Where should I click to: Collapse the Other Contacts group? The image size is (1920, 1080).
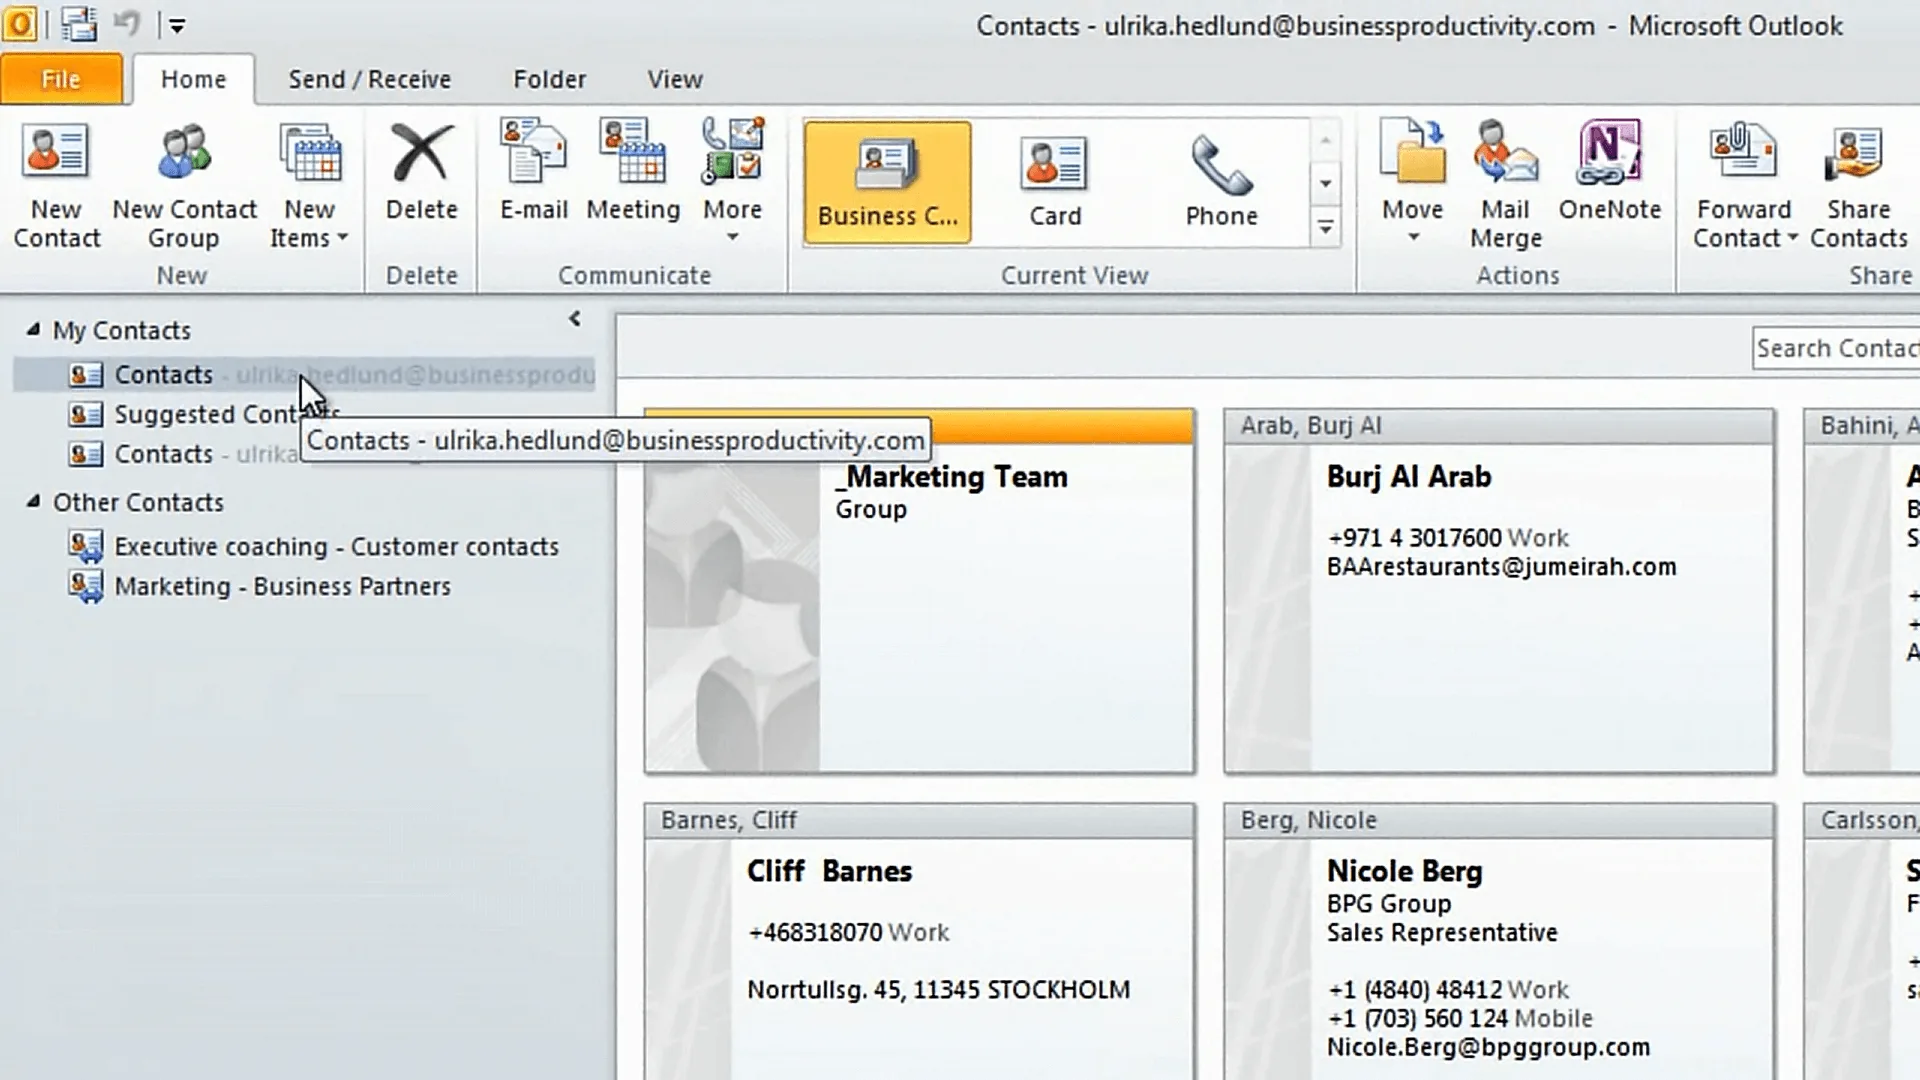click(x=33, y=501)
